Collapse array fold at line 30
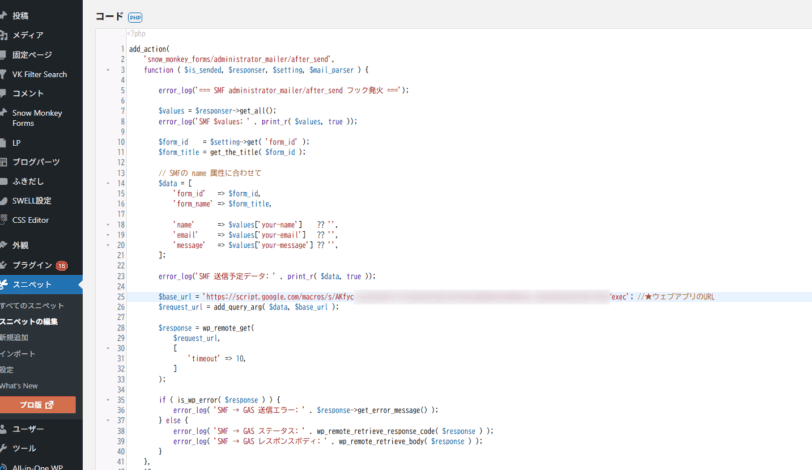The height and width of the screenshot is (470, 812). [x=108, y=348]
